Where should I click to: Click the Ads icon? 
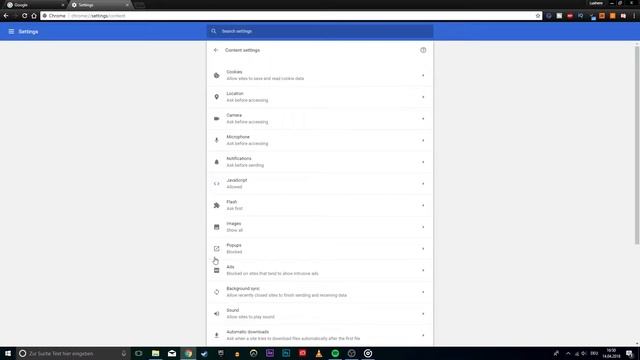[x=217, y=270]
